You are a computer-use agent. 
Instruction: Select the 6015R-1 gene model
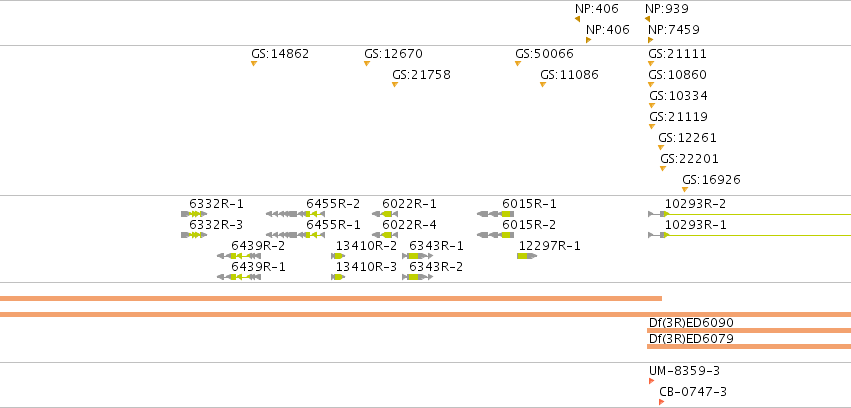pyautogui.click(x=496, y=214)
